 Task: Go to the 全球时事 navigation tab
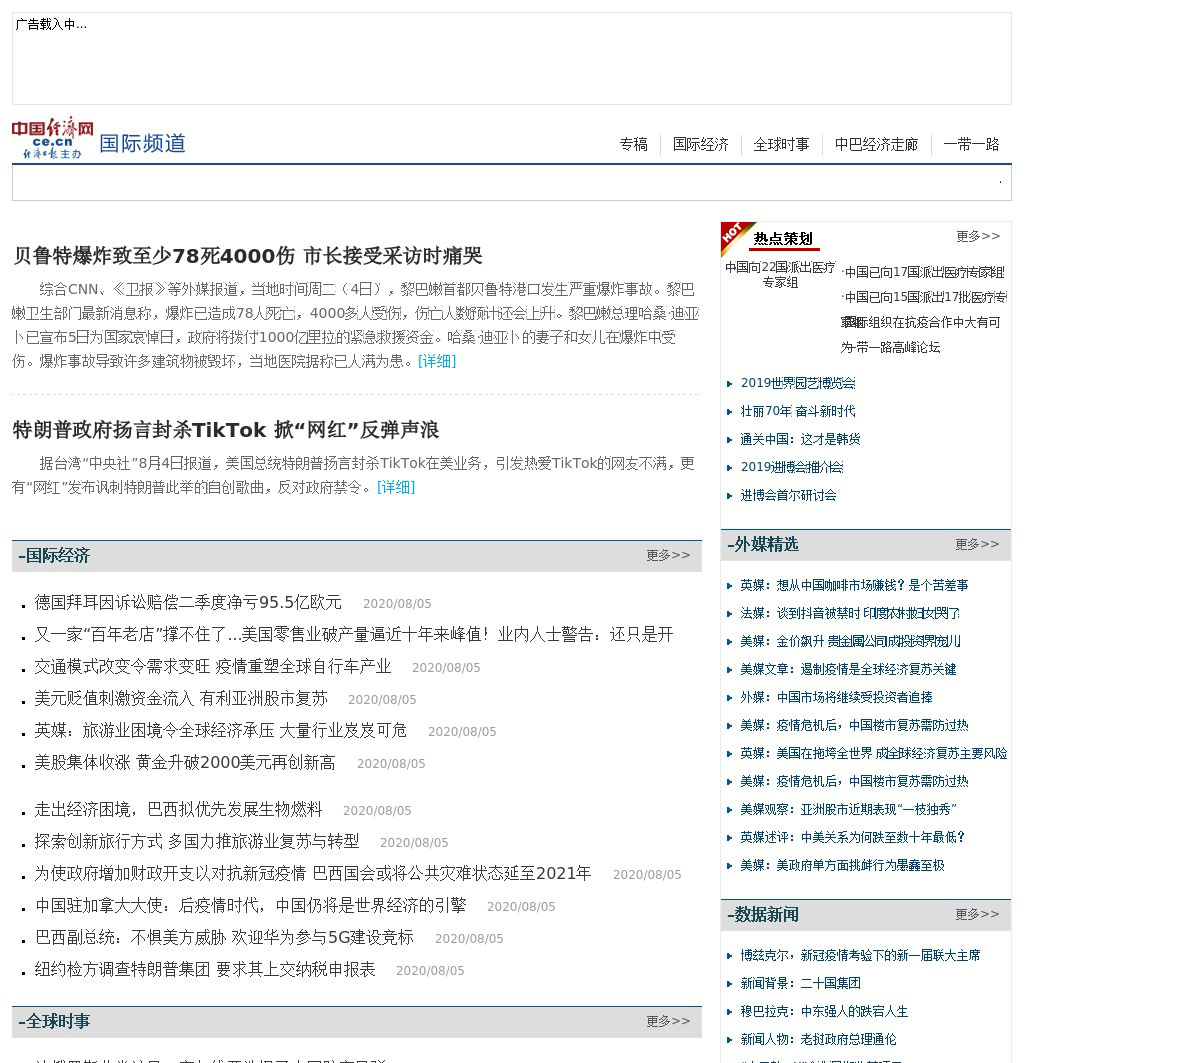781,144
